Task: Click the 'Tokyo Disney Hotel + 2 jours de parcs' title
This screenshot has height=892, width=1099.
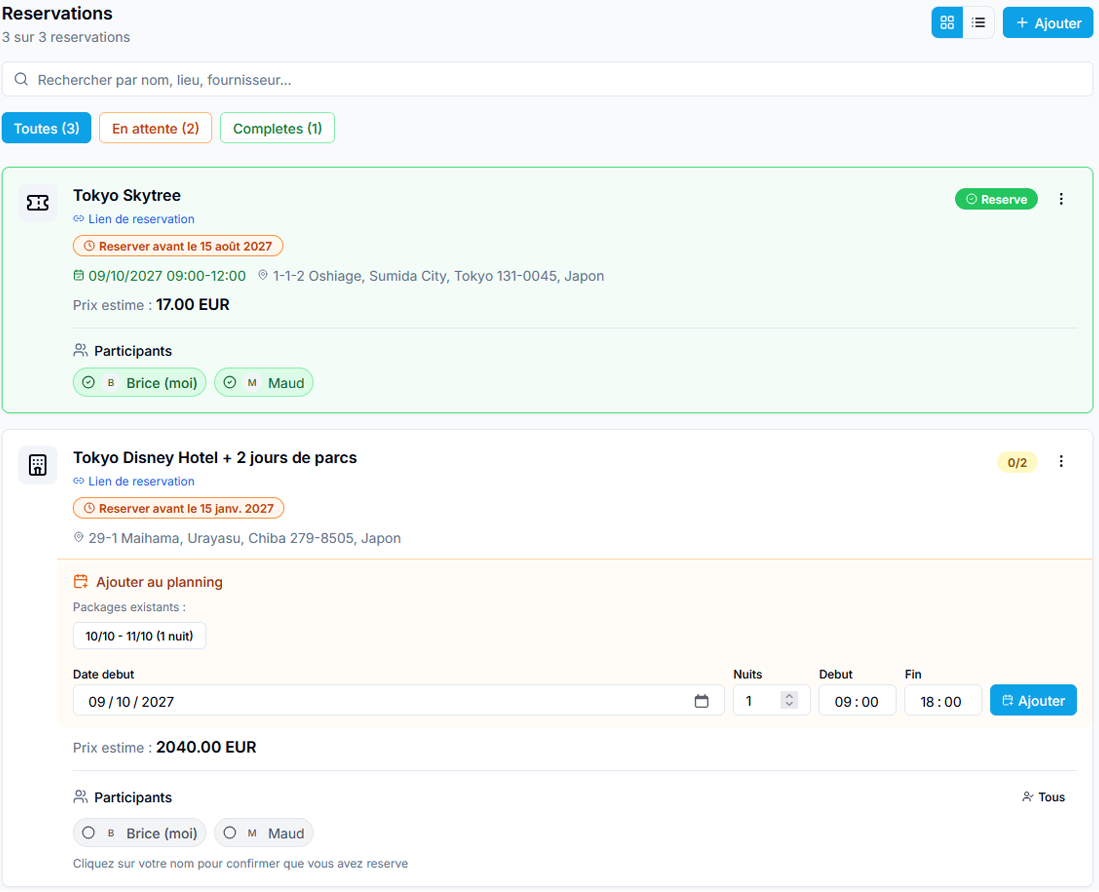Action: [x=215, y=458]
